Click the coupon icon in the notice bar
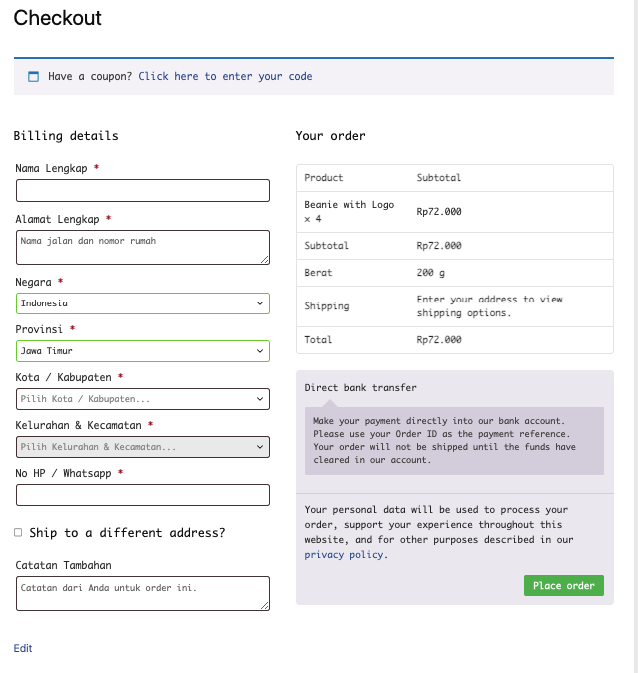The height and width of the screenshot is (673, 638). (x=33, y=77)
